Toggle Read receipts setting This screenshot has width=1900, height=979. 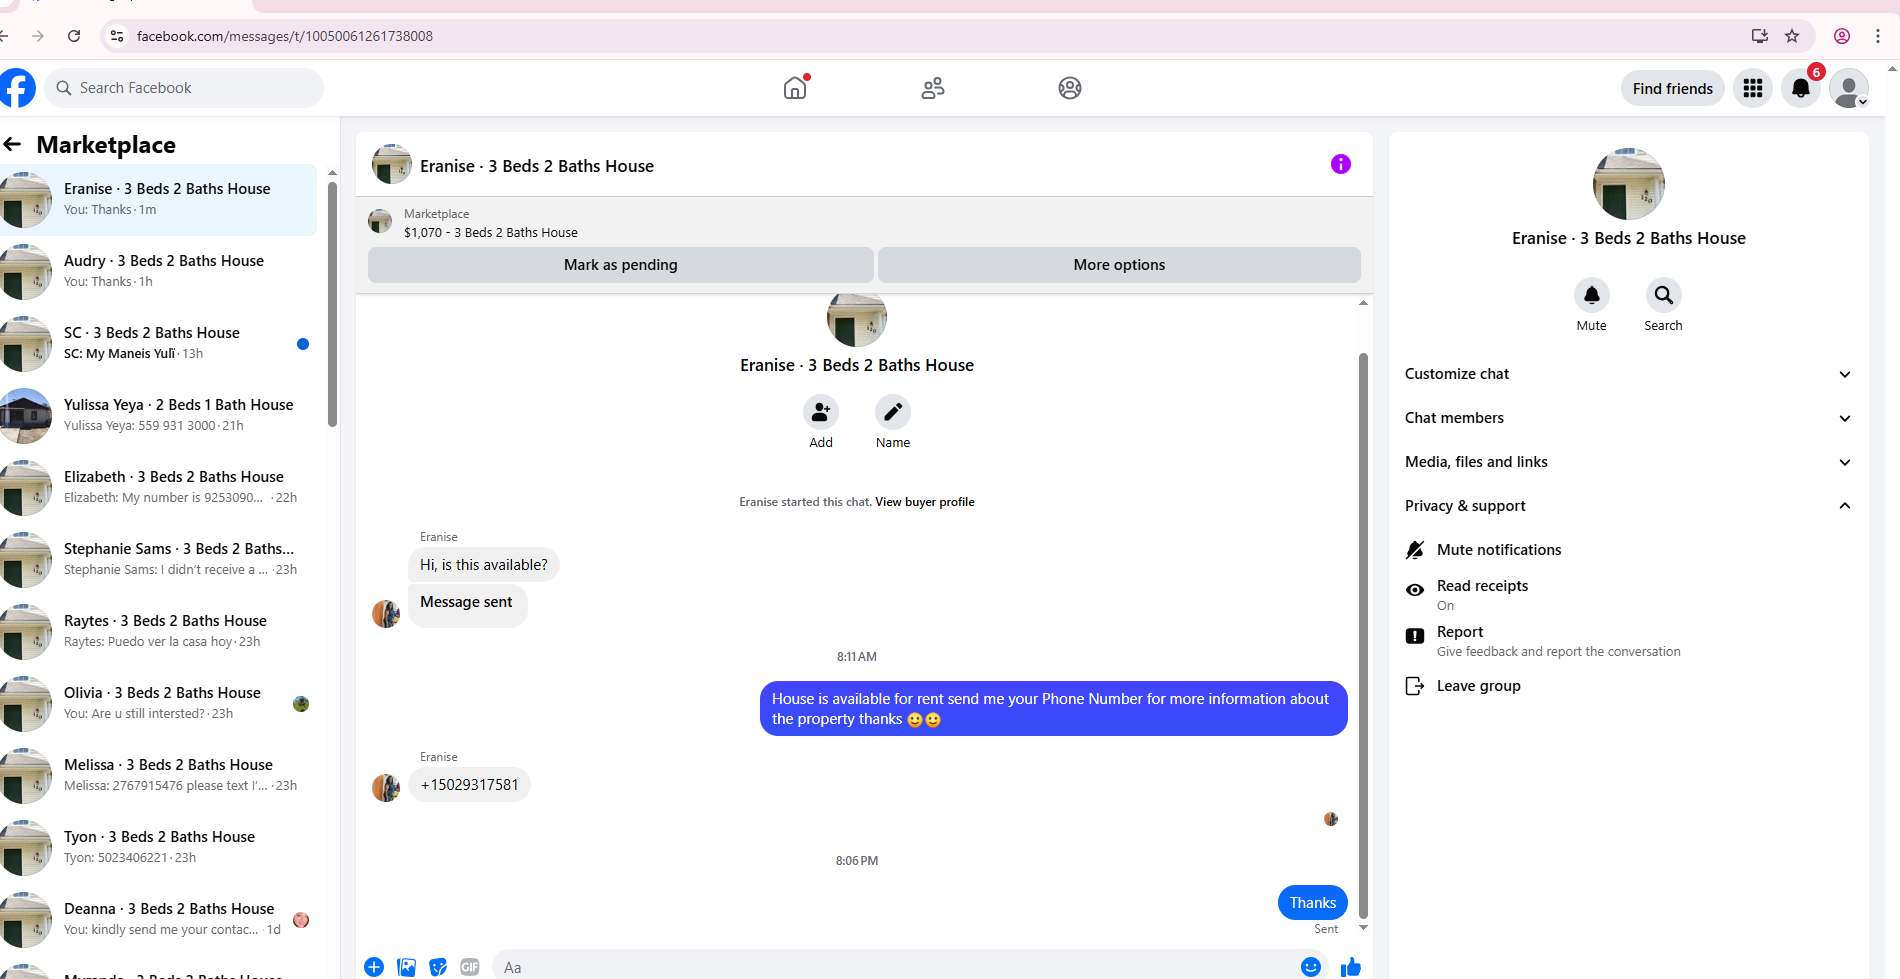(1628, 594)
